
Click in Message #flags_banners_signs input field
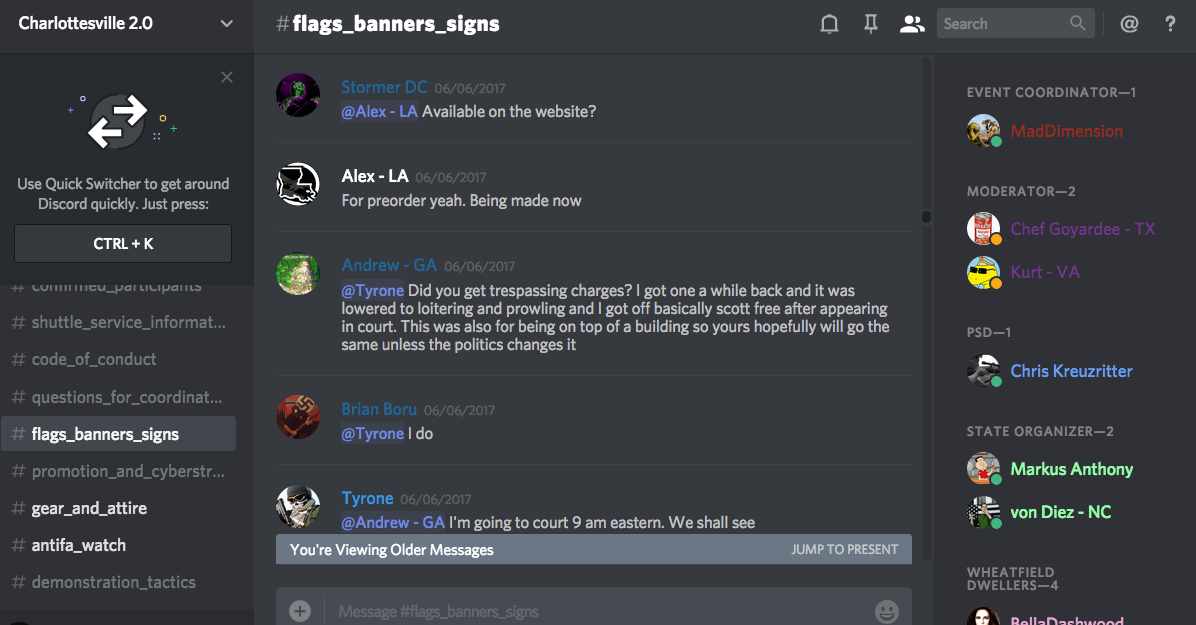595,611
